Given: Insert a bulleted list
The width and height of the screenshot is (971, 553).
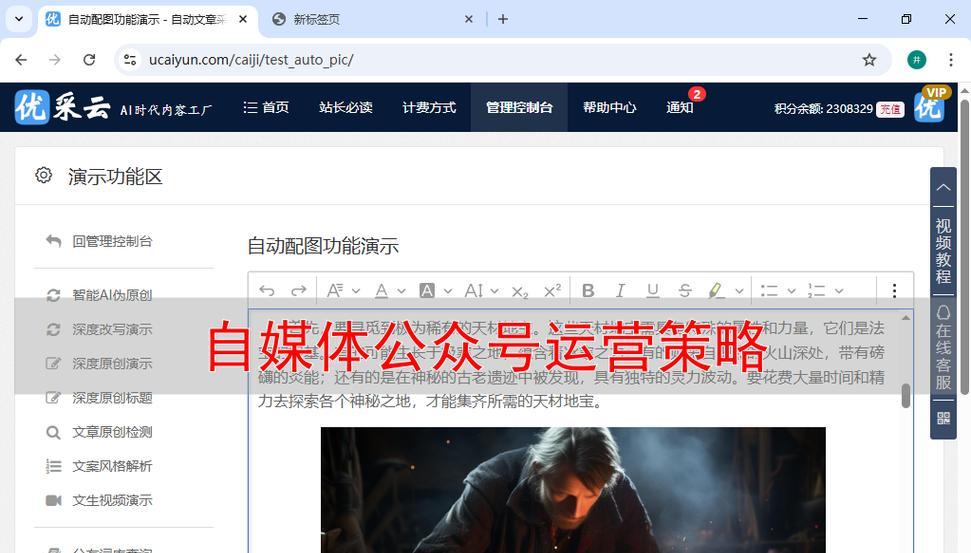Looking at the screenshot, I should [769, 290].
